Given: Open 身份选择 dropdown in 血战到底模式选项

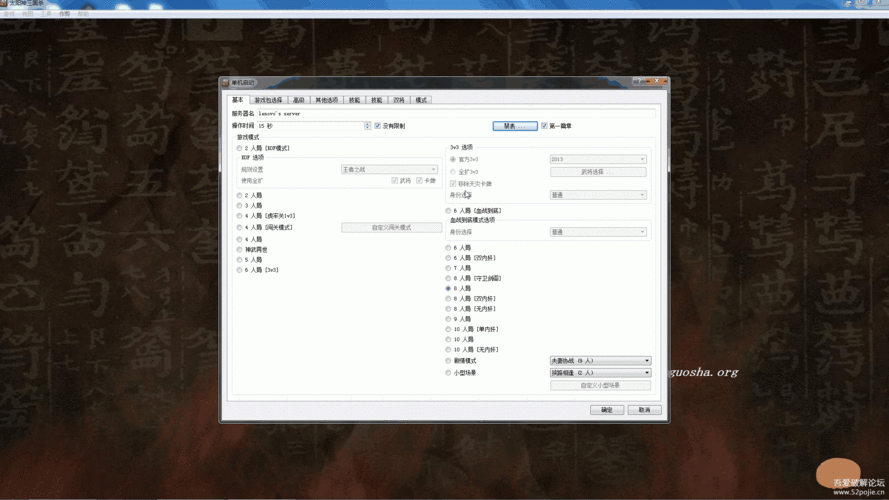Looking at the screenshot, I should point(598,232).
